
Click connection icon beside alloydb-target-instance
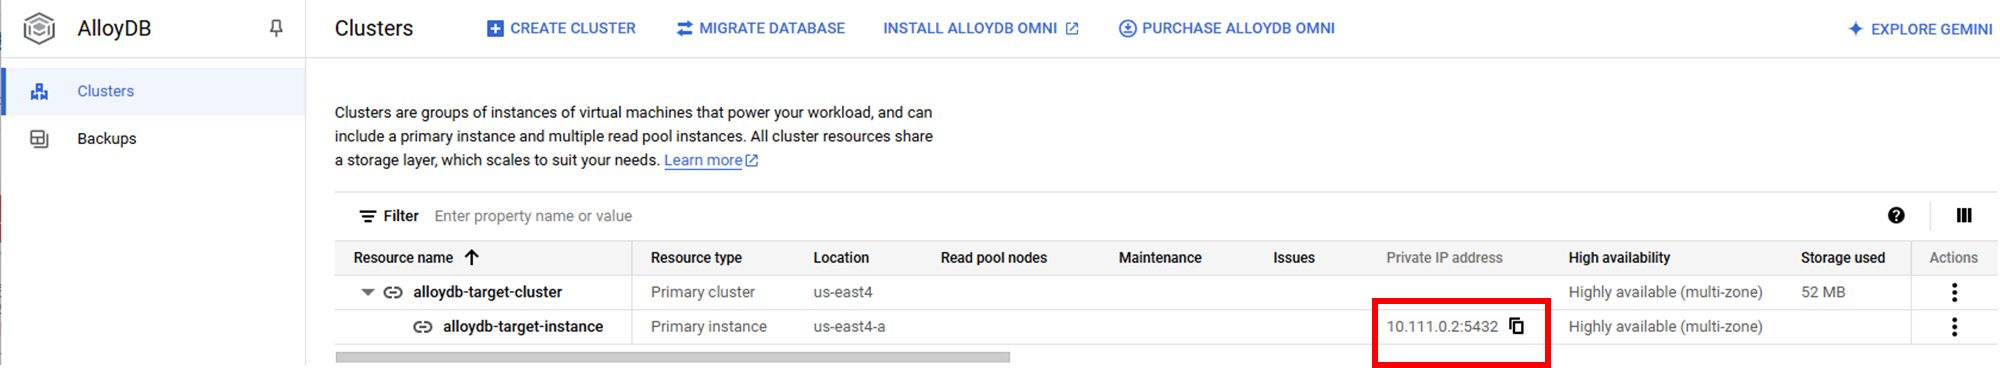[423, 327]
